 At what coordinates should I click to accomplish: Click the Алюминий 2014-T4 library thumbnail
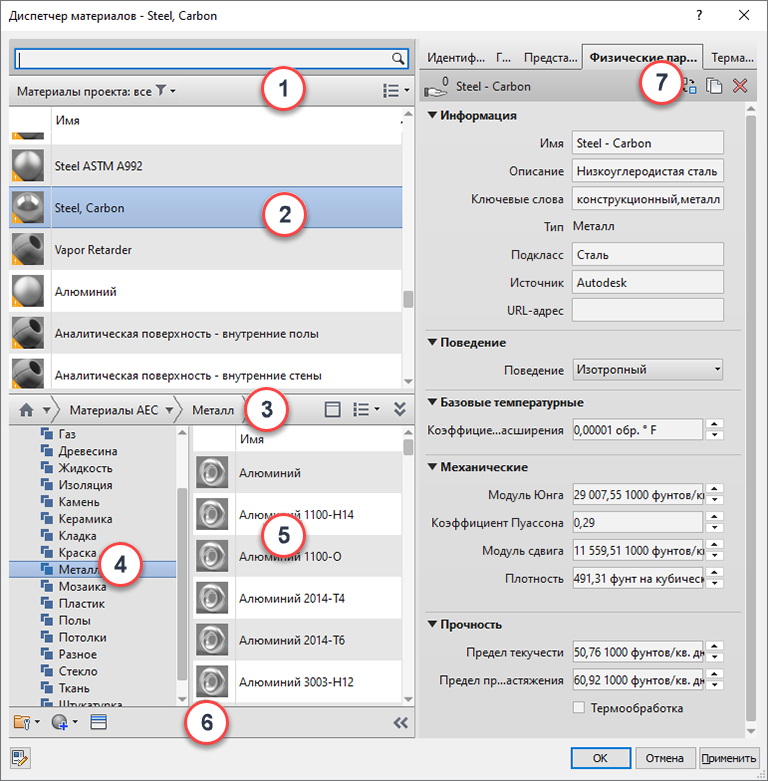pos(212,598)
